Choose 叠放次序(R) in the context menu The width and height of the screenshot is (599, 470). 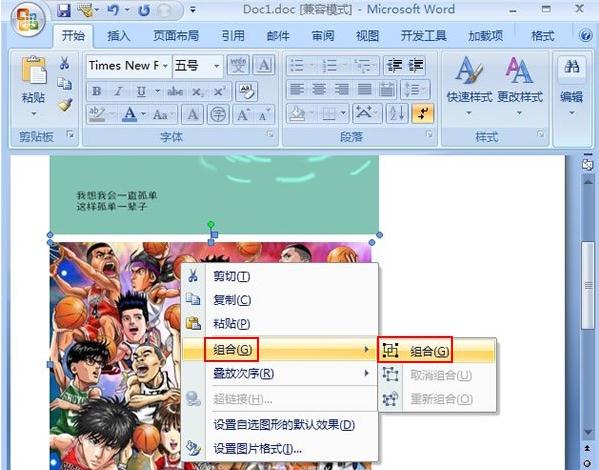[x=280, y=373]
